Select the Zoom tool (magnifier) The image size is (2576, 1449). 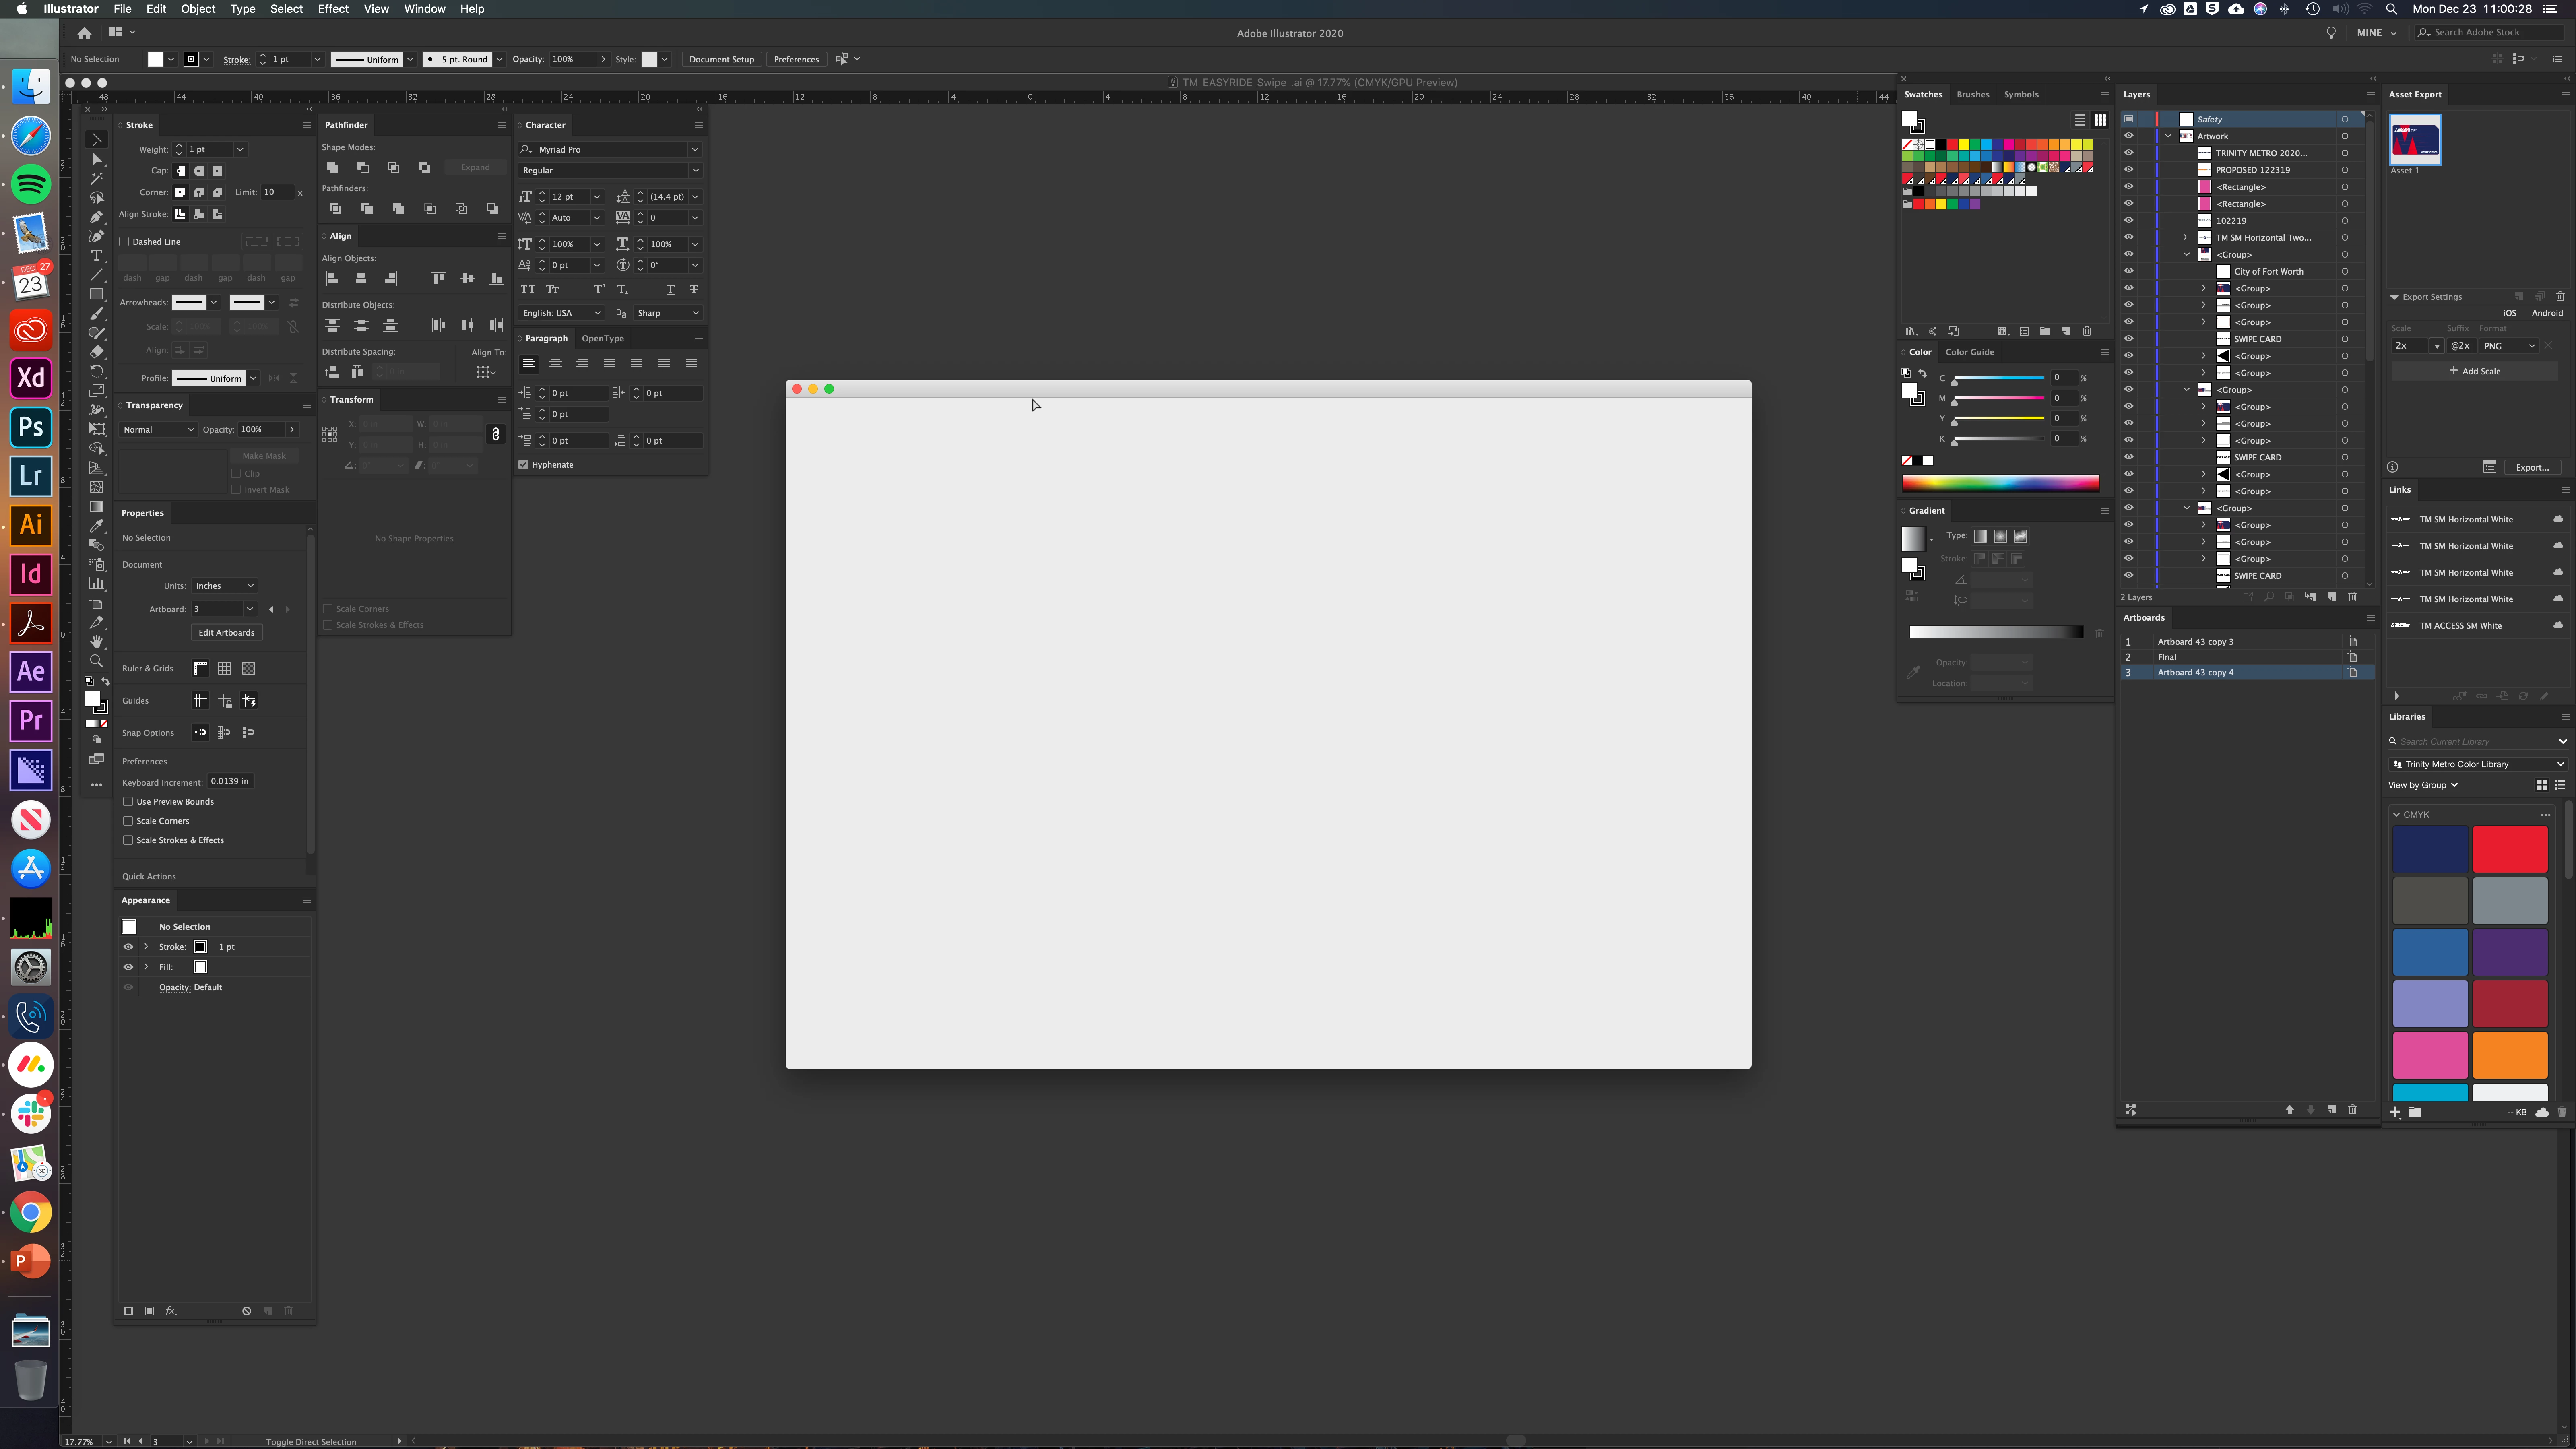[x=97, y=661]
